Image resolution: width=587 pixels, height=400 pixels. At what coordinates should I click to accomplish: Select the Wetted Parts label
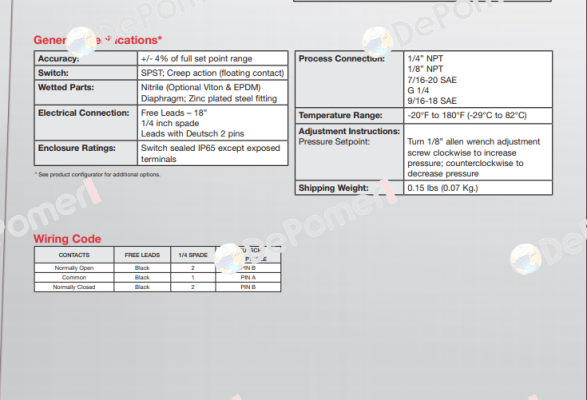tap(66, 87)
